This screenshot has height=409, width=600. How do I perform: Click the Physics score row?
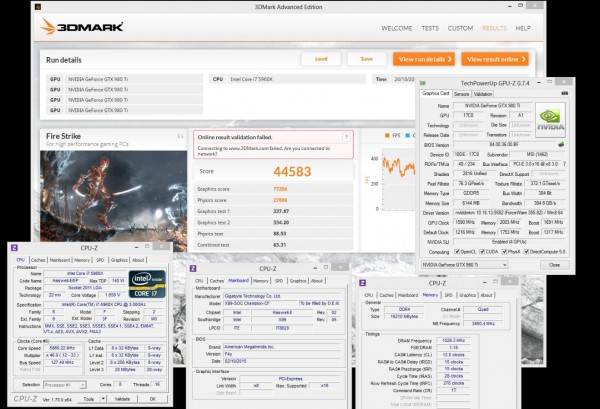tap(274, 200)
